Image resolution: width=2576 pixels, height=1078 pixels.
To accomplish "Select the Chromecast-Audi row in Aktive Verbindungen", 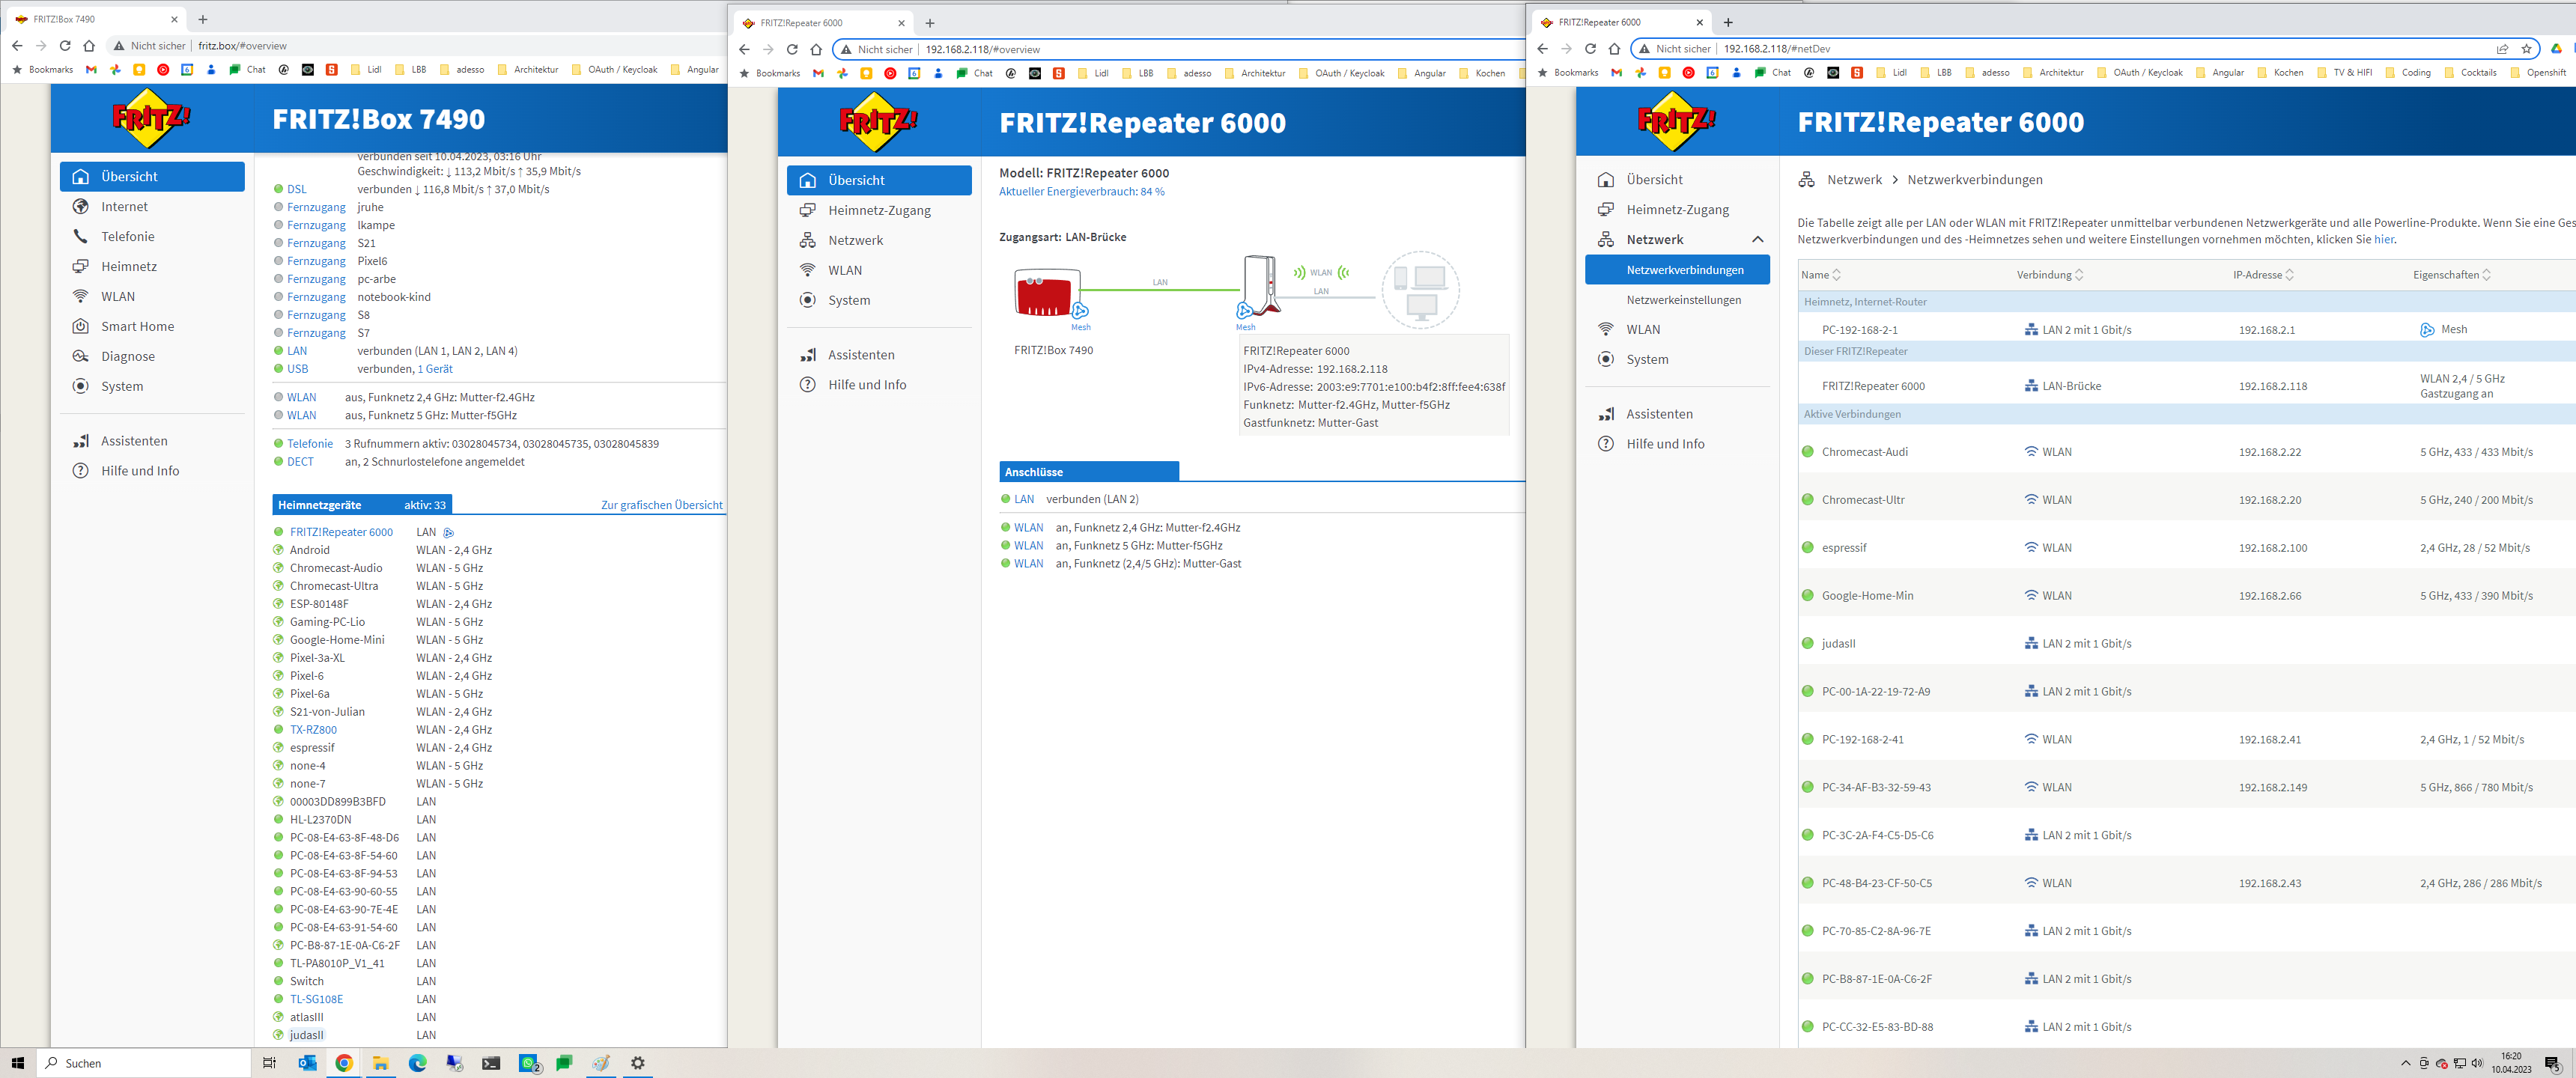I will [x=2186, y=452].
